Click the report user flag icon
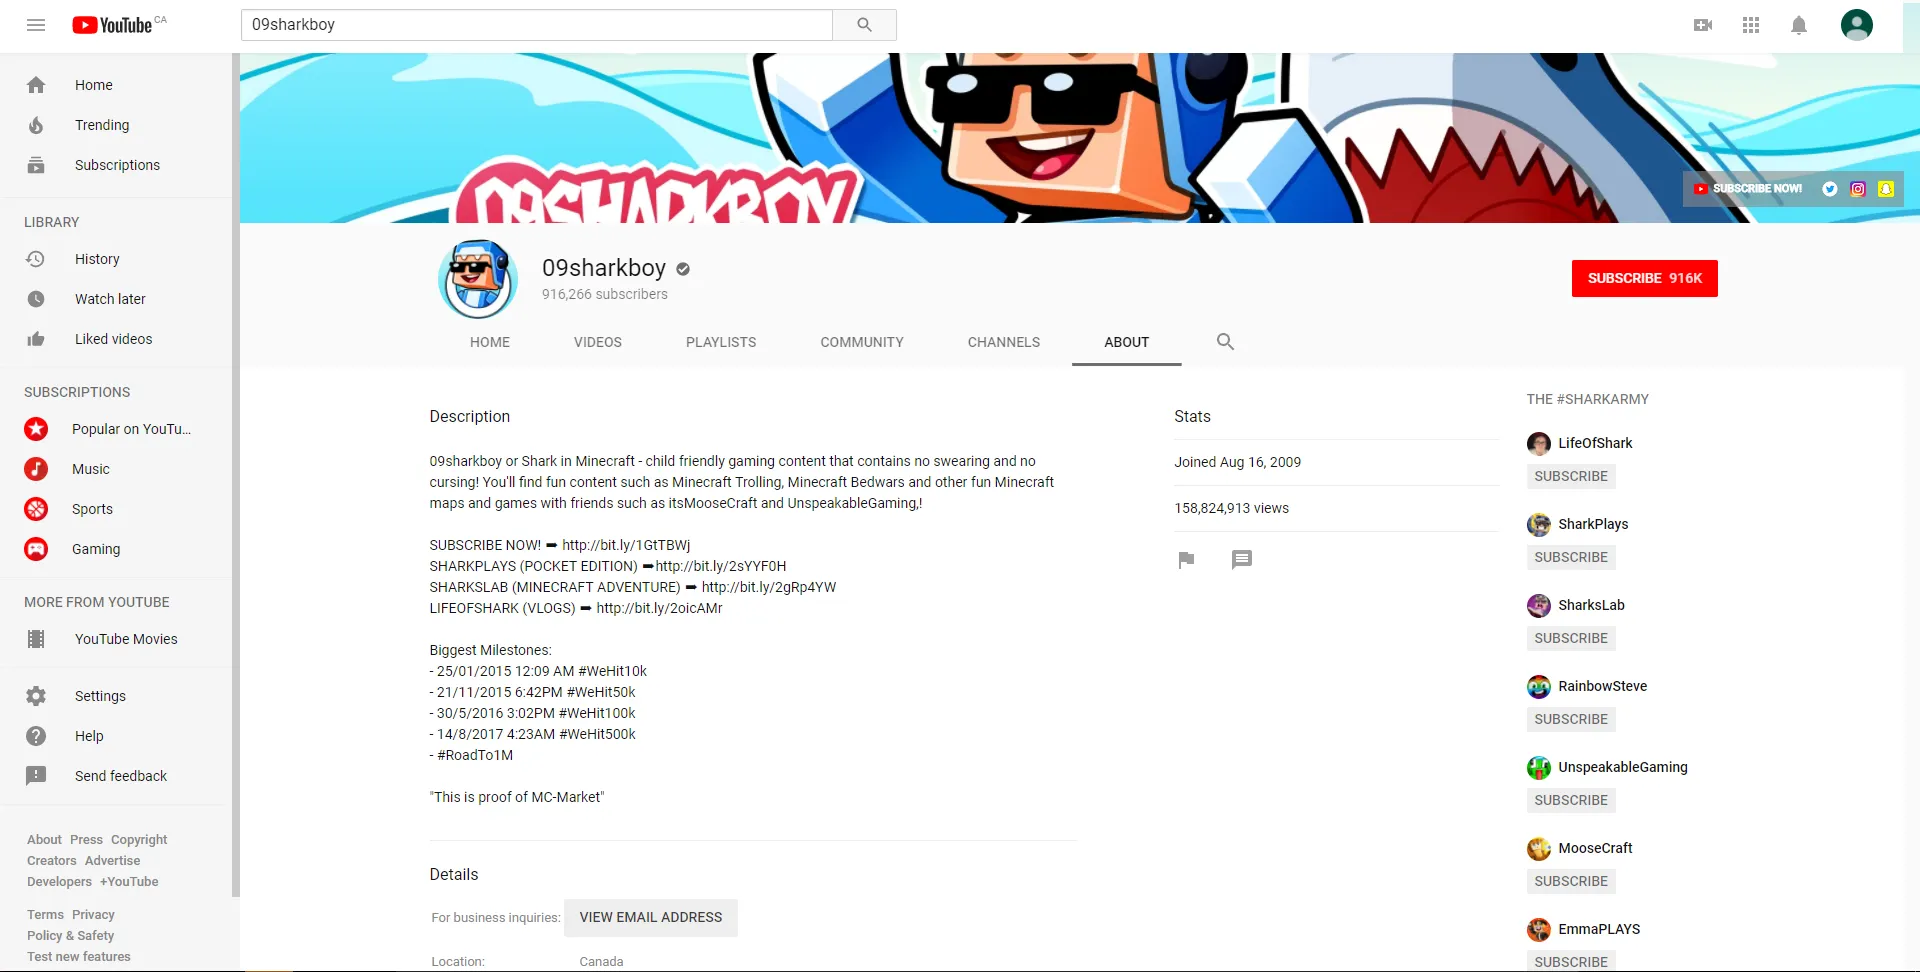1920x972 pixels. click(x=1186, y=560)
